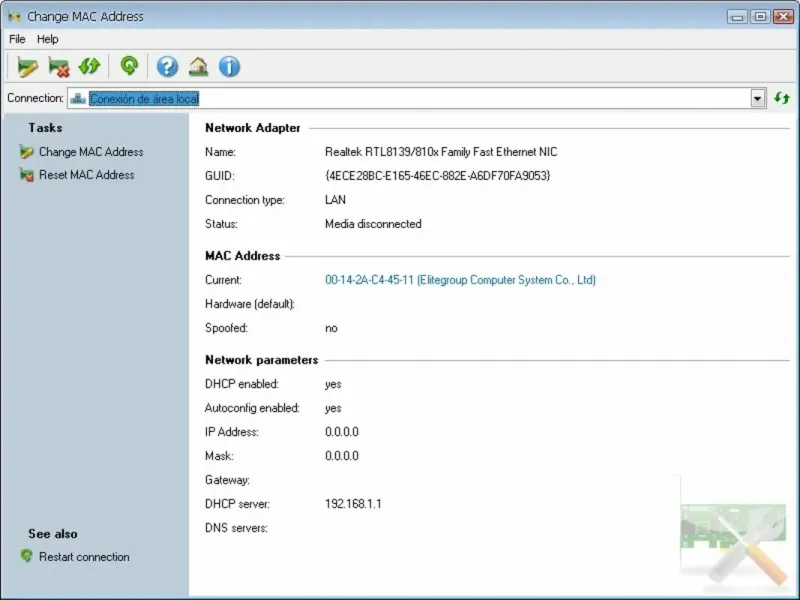Click the Gateway label

click(227, 480)
